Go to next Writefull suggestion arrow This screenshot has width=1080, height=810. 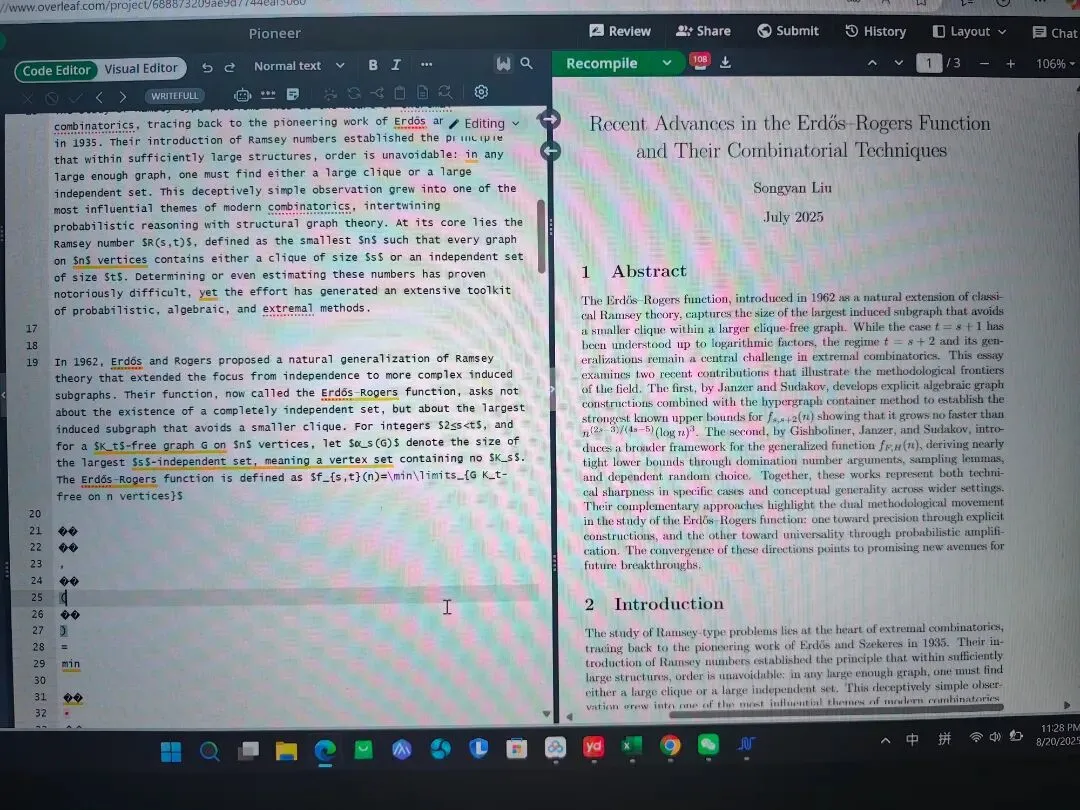point(123,96)
